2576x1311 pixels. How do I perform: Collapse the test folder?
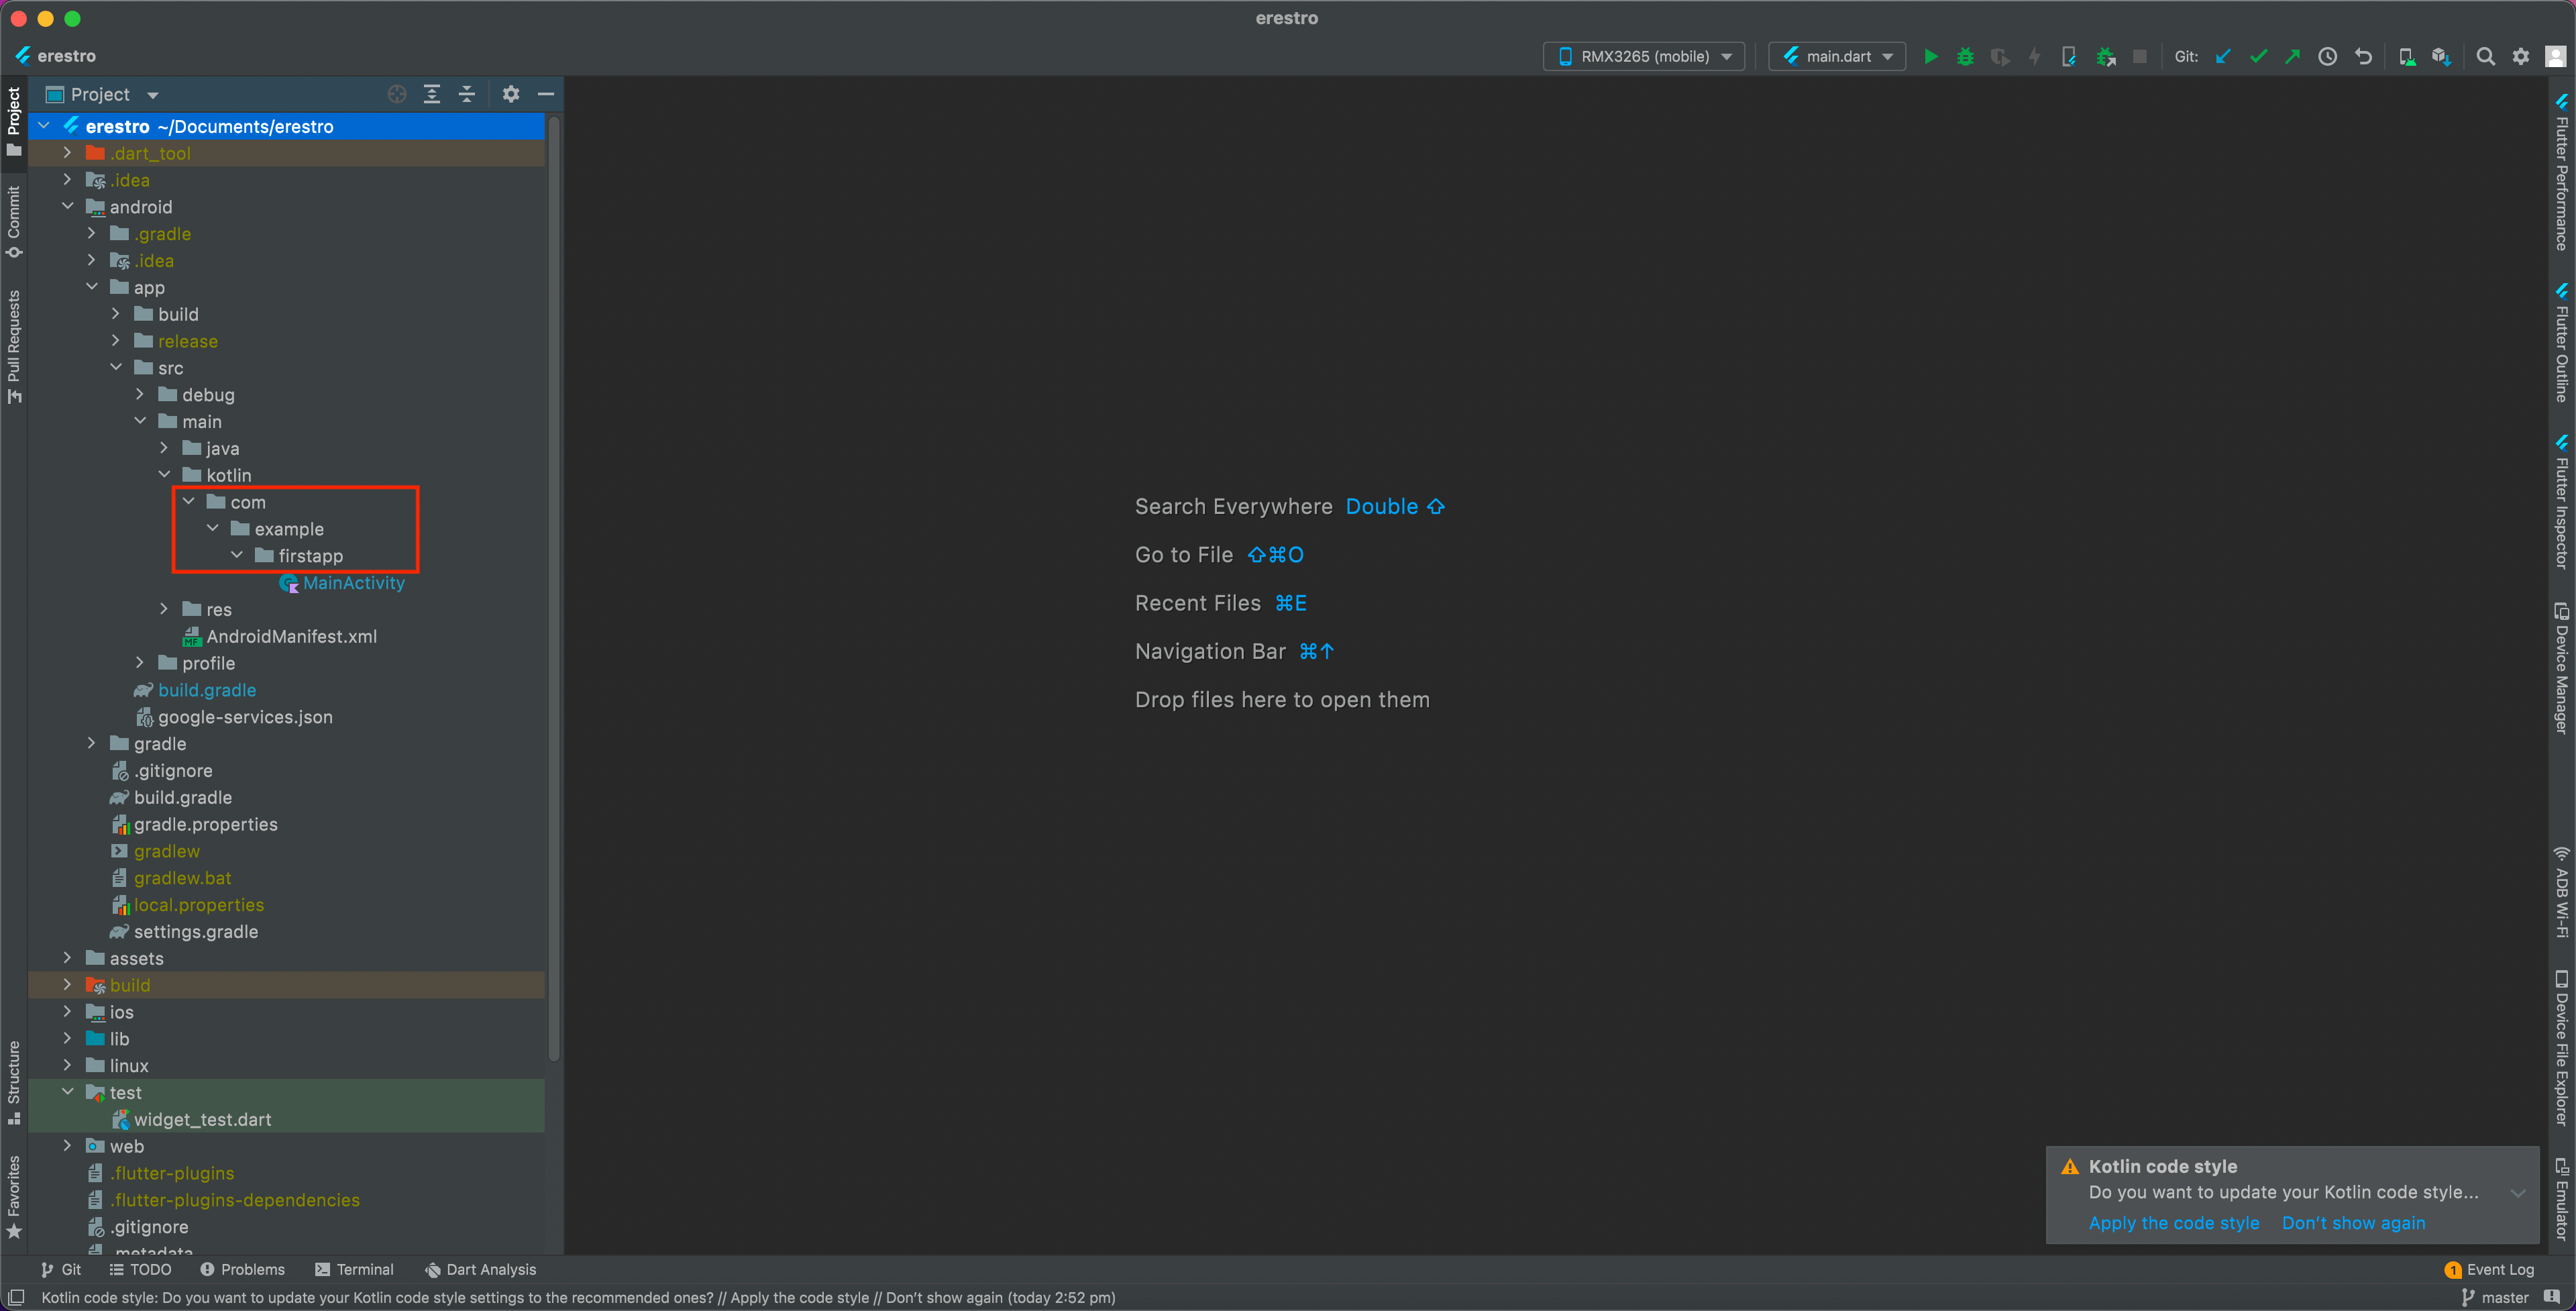click(68, 1092)
